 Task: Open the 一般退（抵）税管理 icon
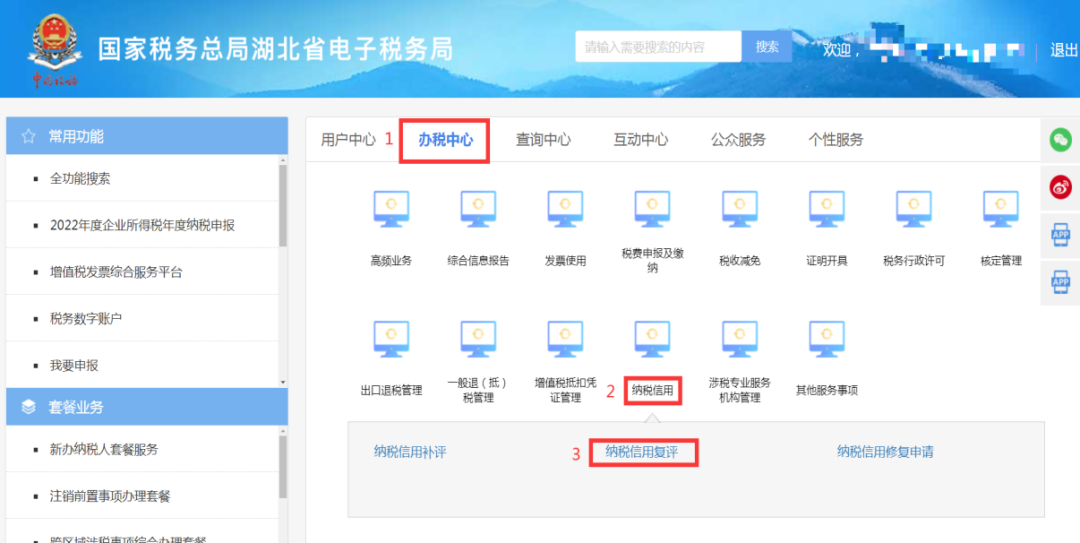click(478, 339)
